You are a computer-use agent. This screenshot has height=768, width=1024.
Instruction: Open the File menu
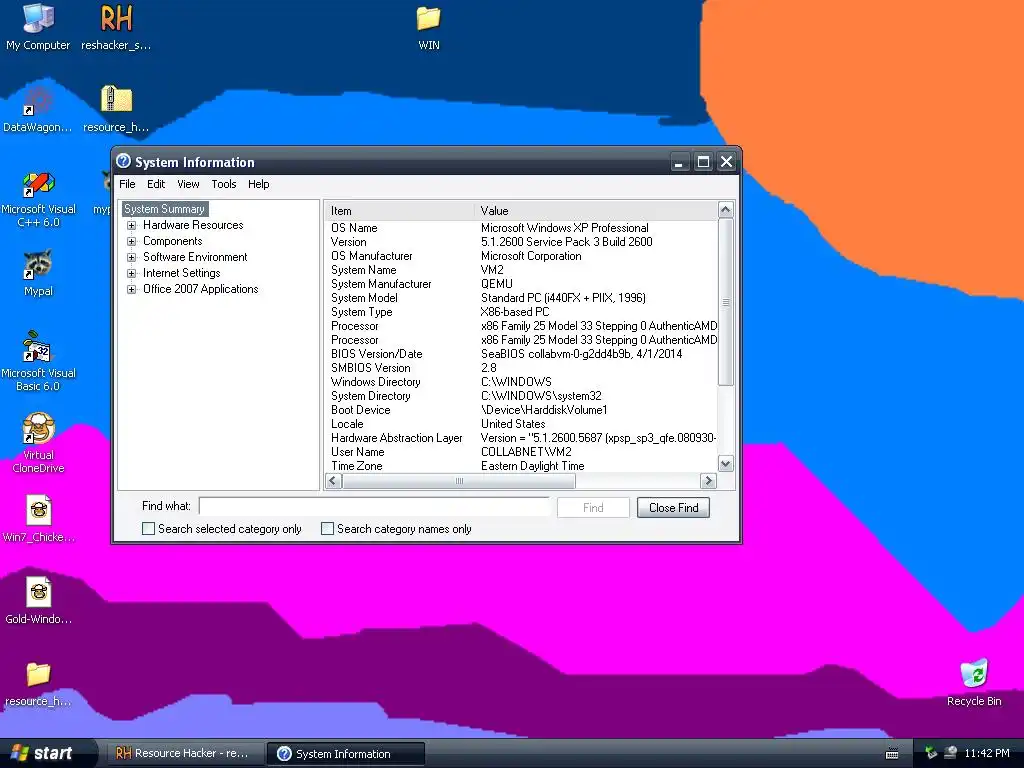127,184
